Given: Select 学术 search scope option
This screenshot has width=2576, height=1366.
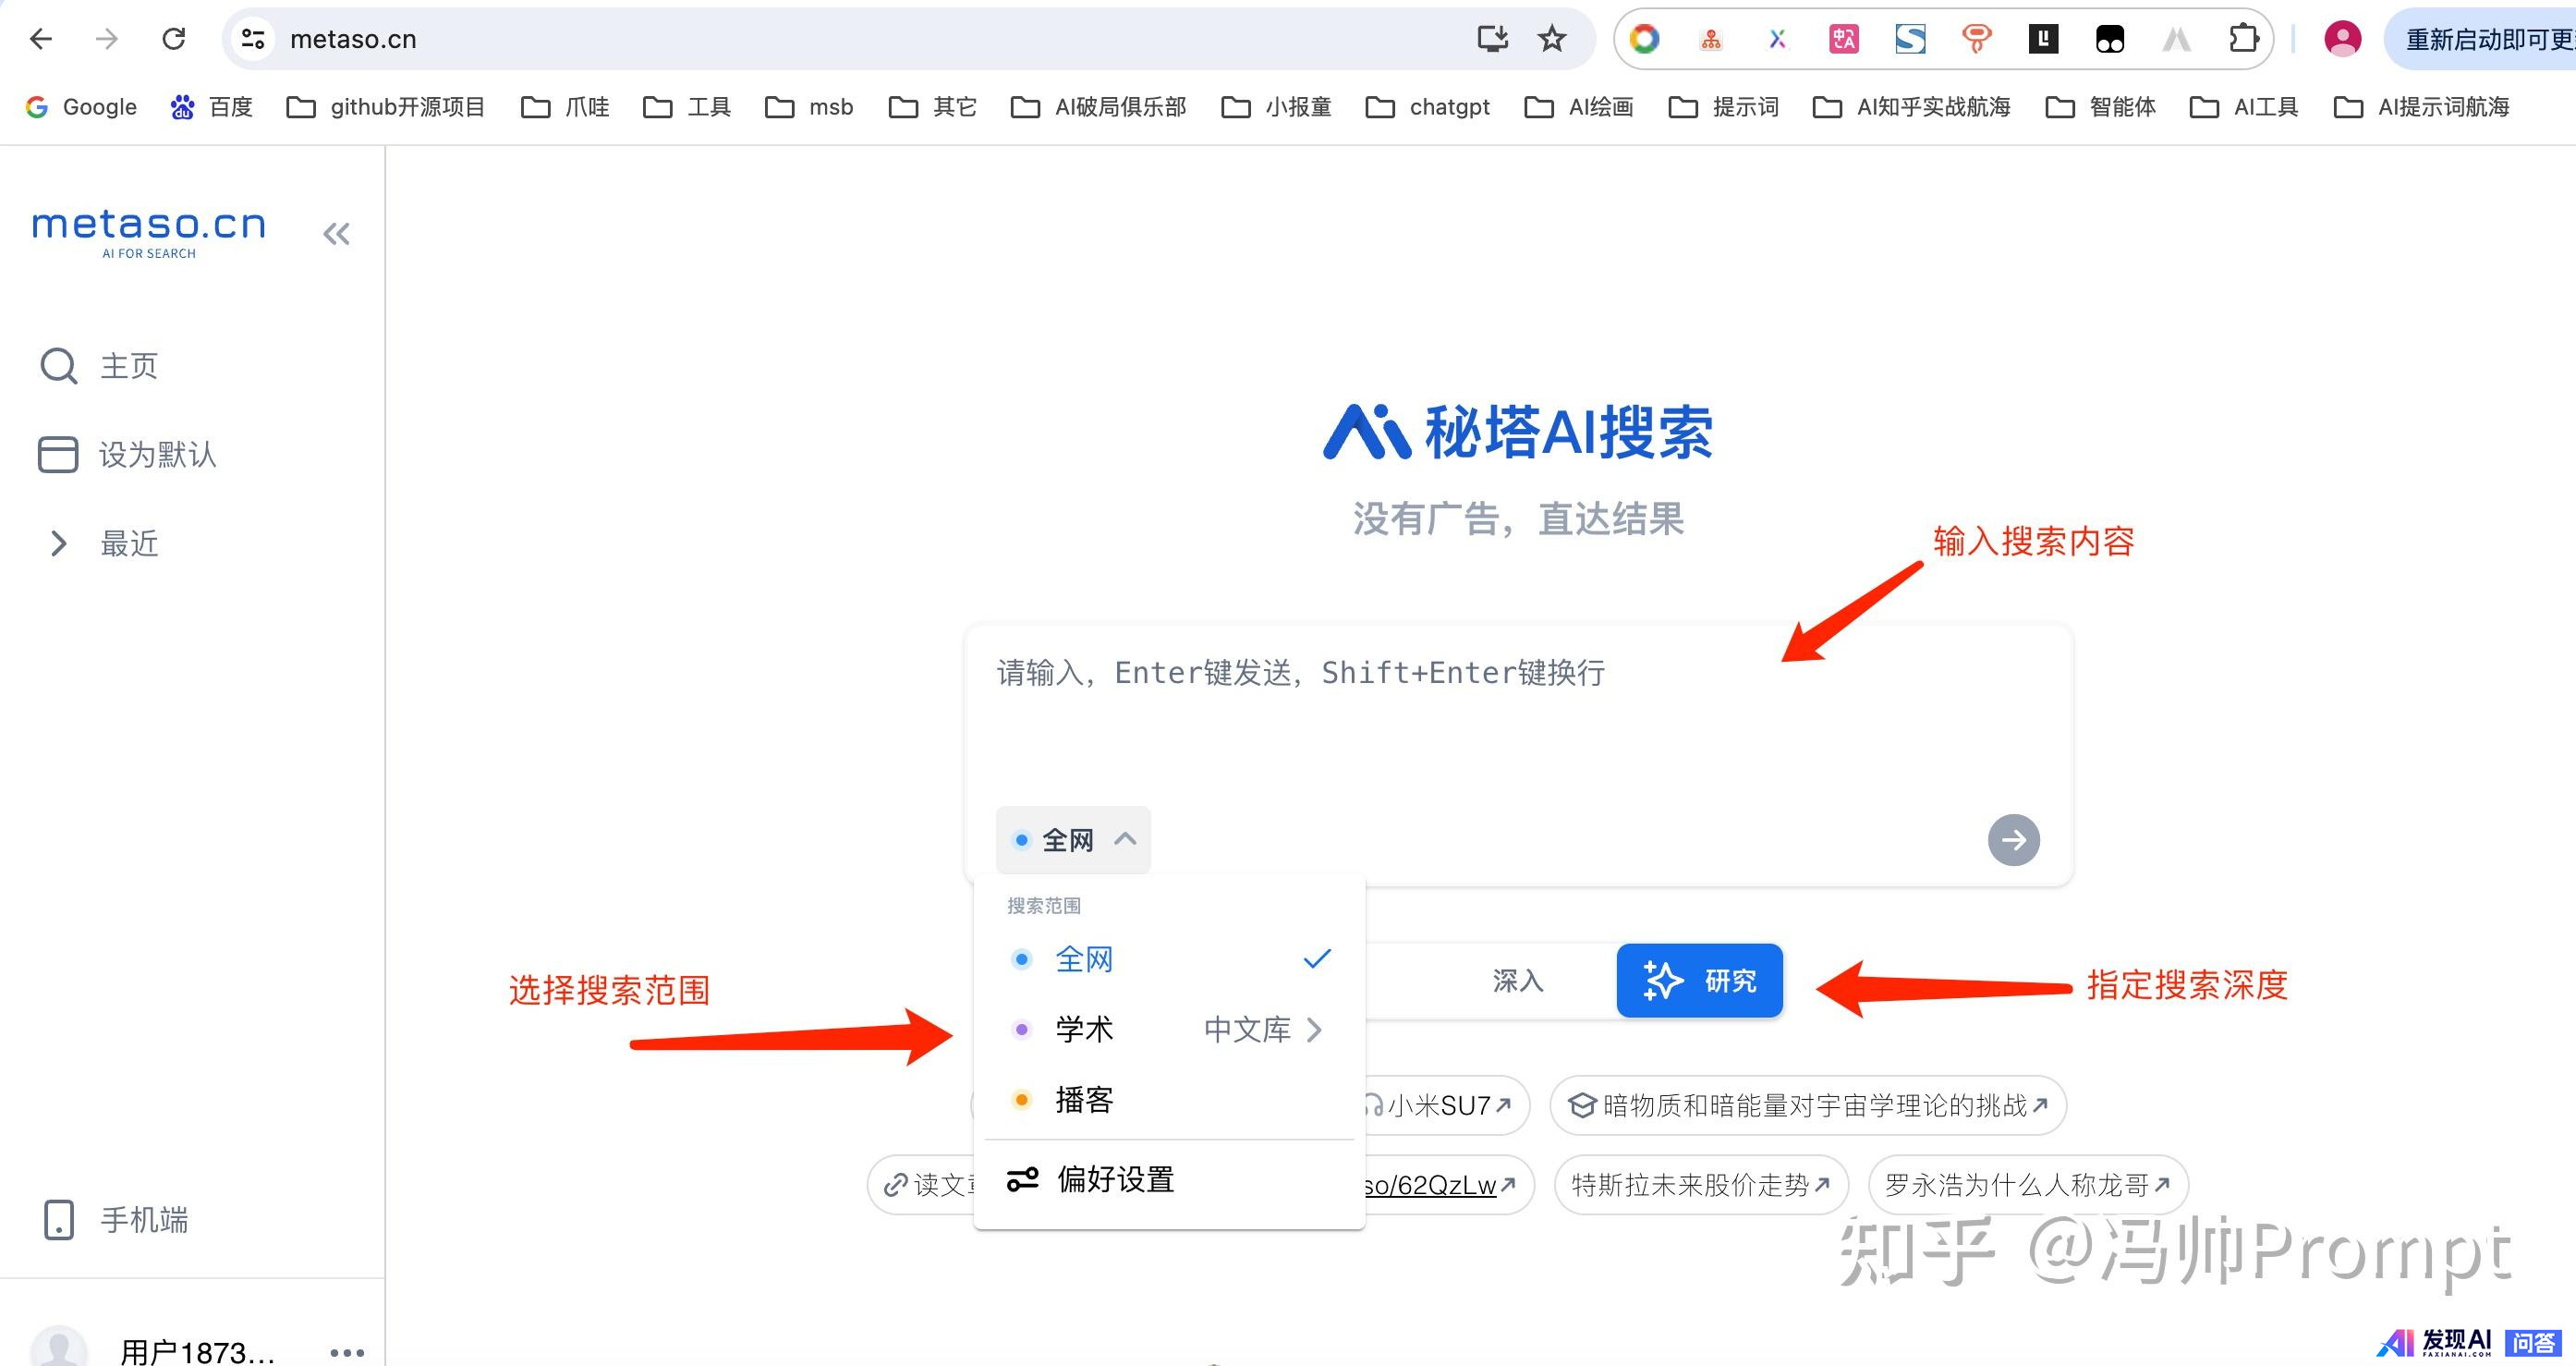Looking at the screenshot, I should click(x=1084, y=1030).
